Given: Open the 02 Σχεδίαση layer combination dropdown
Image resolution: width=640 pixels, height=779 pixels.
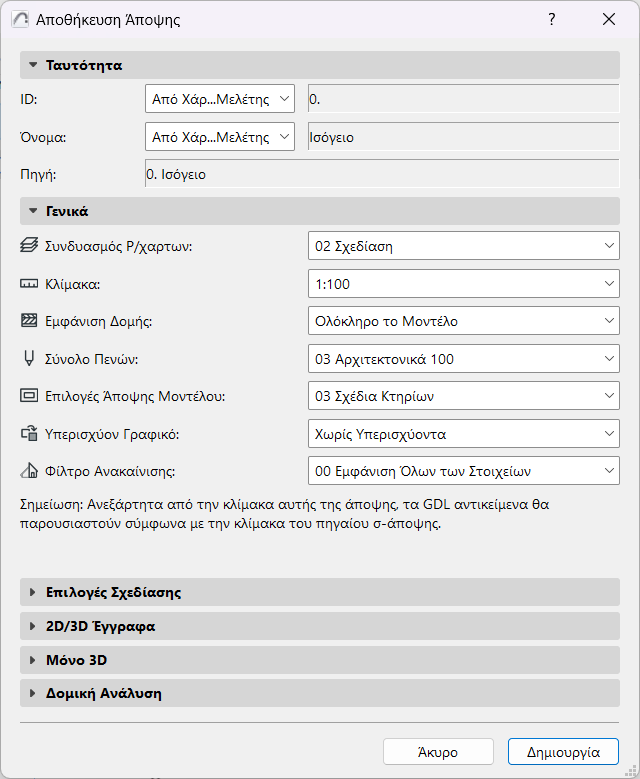Looking at the screenshot, I should click(464, 246).
